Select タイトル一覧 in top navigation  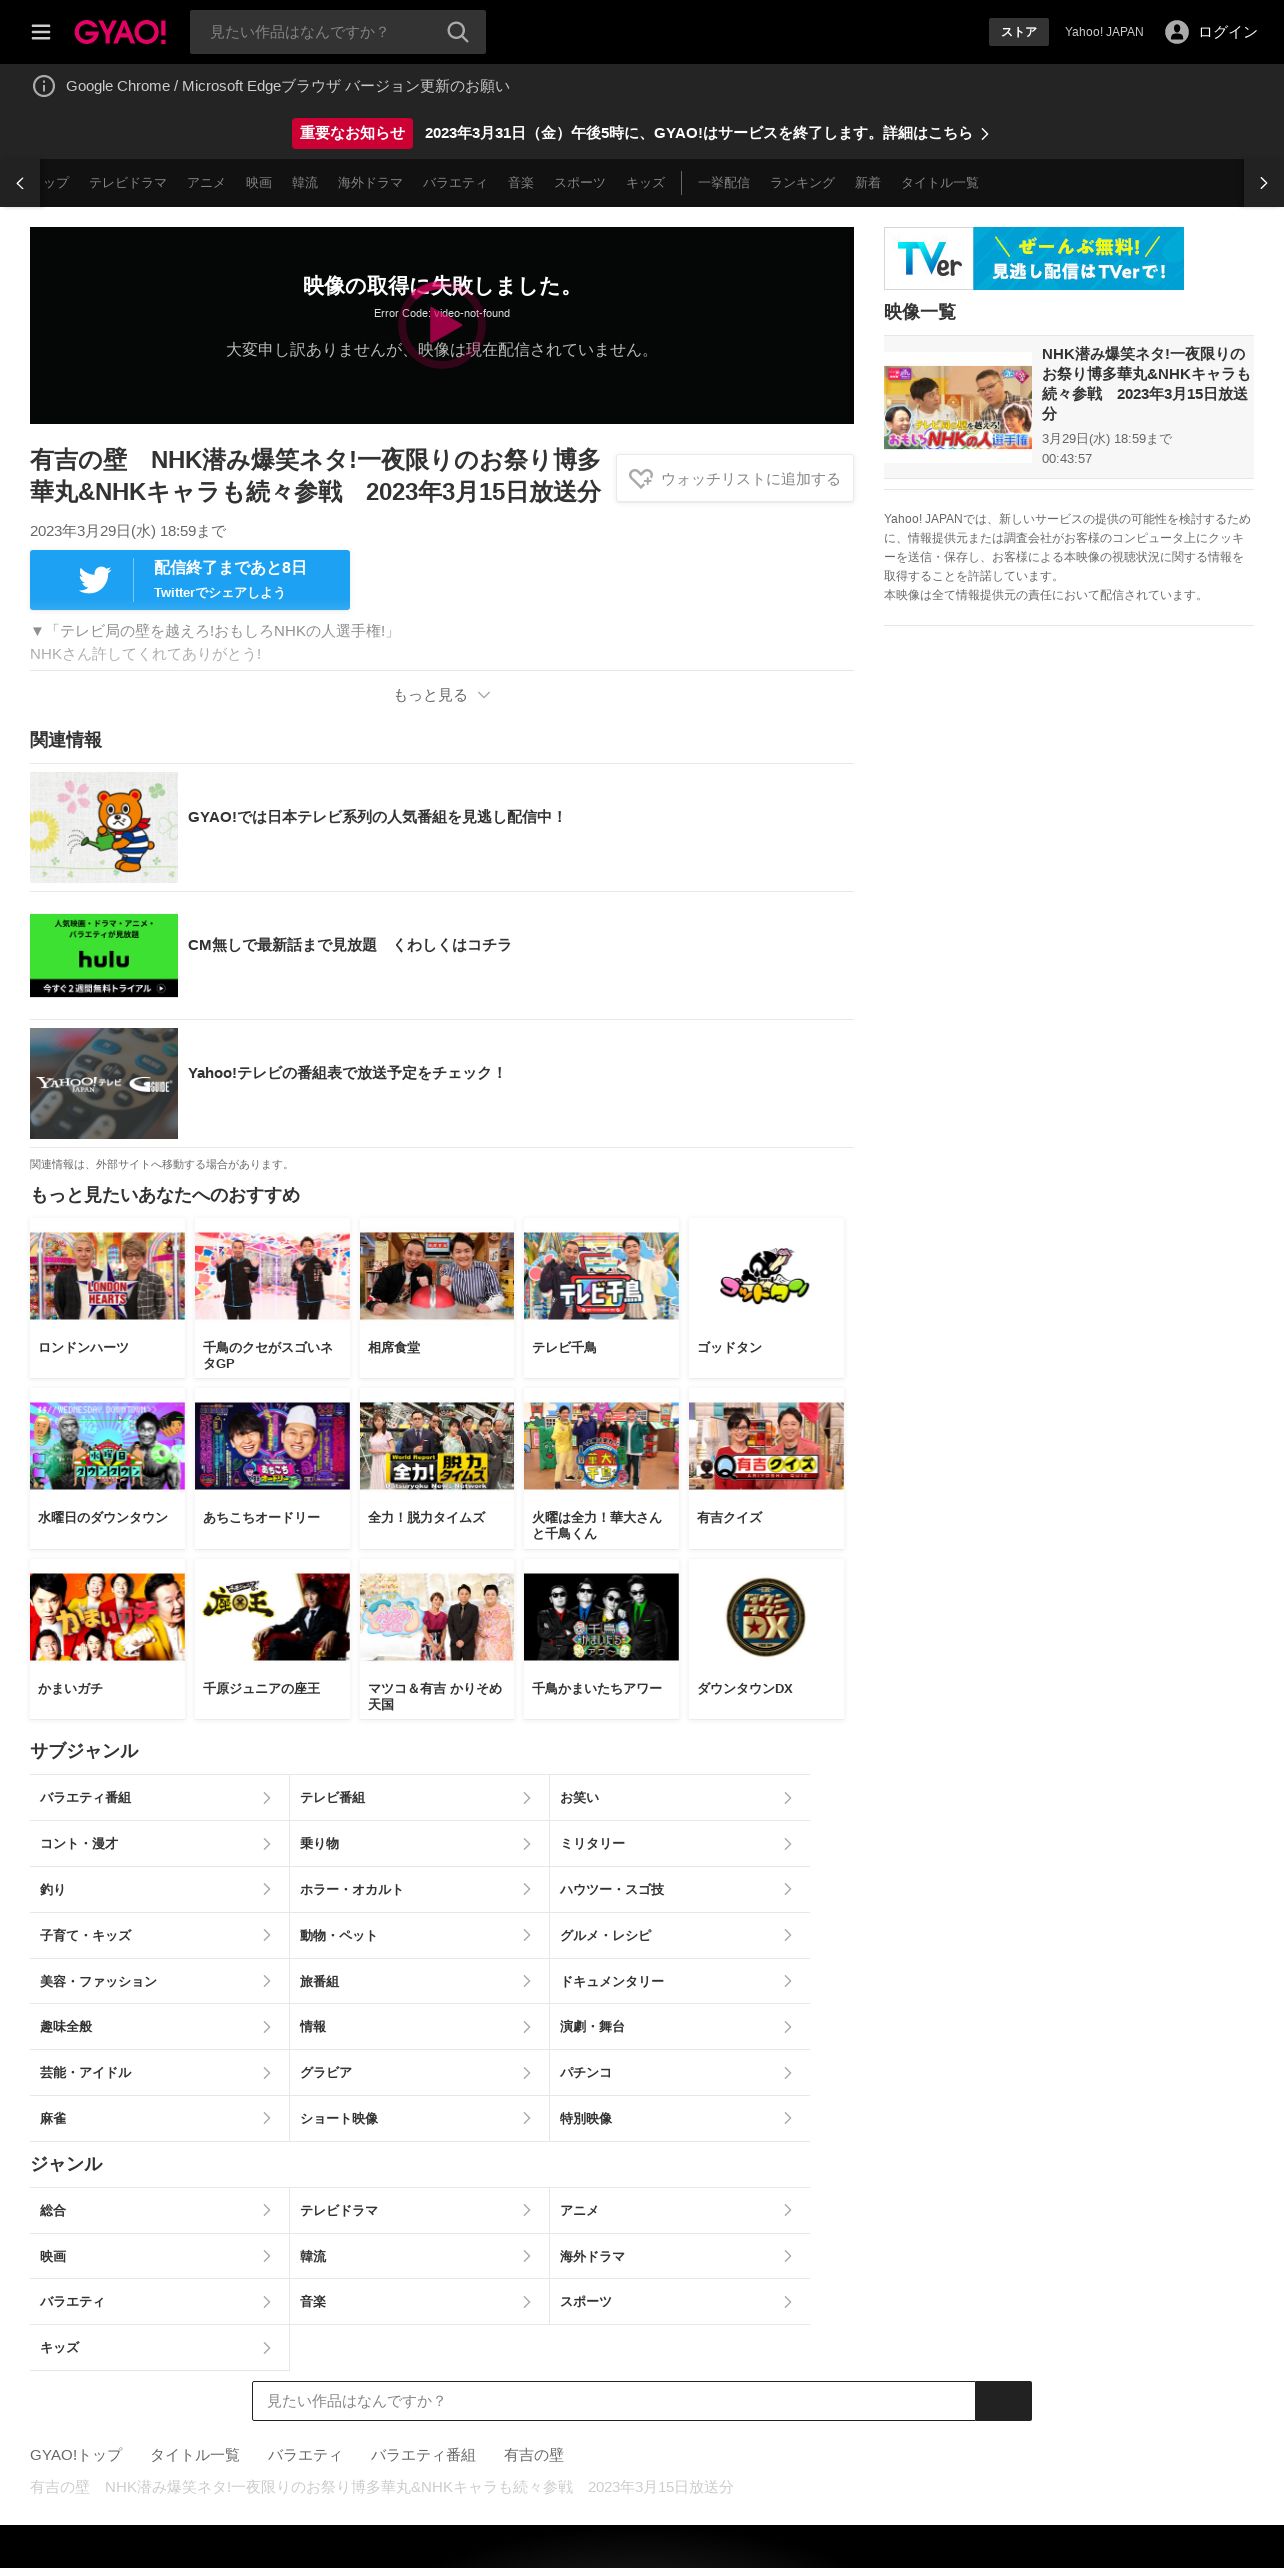tap(940, 183)
